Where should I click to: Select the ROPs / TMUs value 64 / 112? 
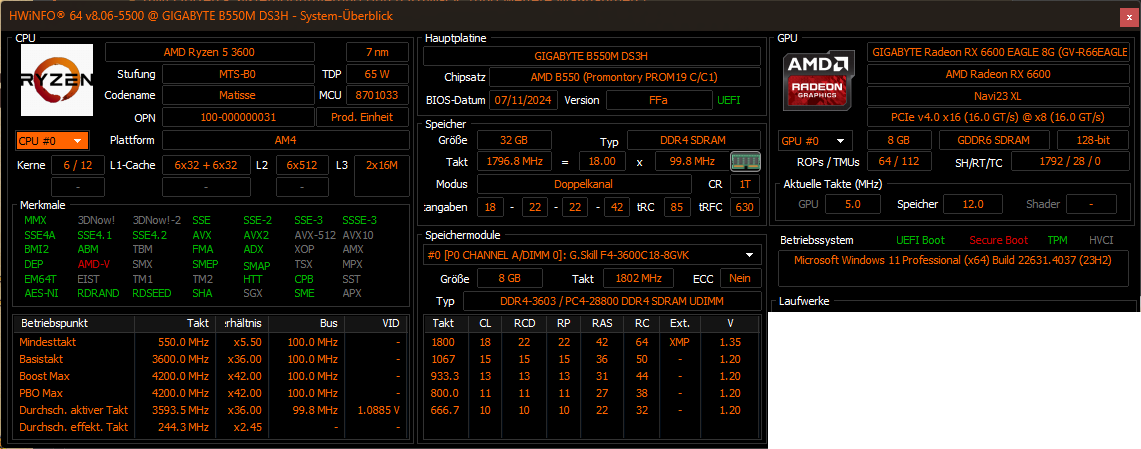pos(899,161)
